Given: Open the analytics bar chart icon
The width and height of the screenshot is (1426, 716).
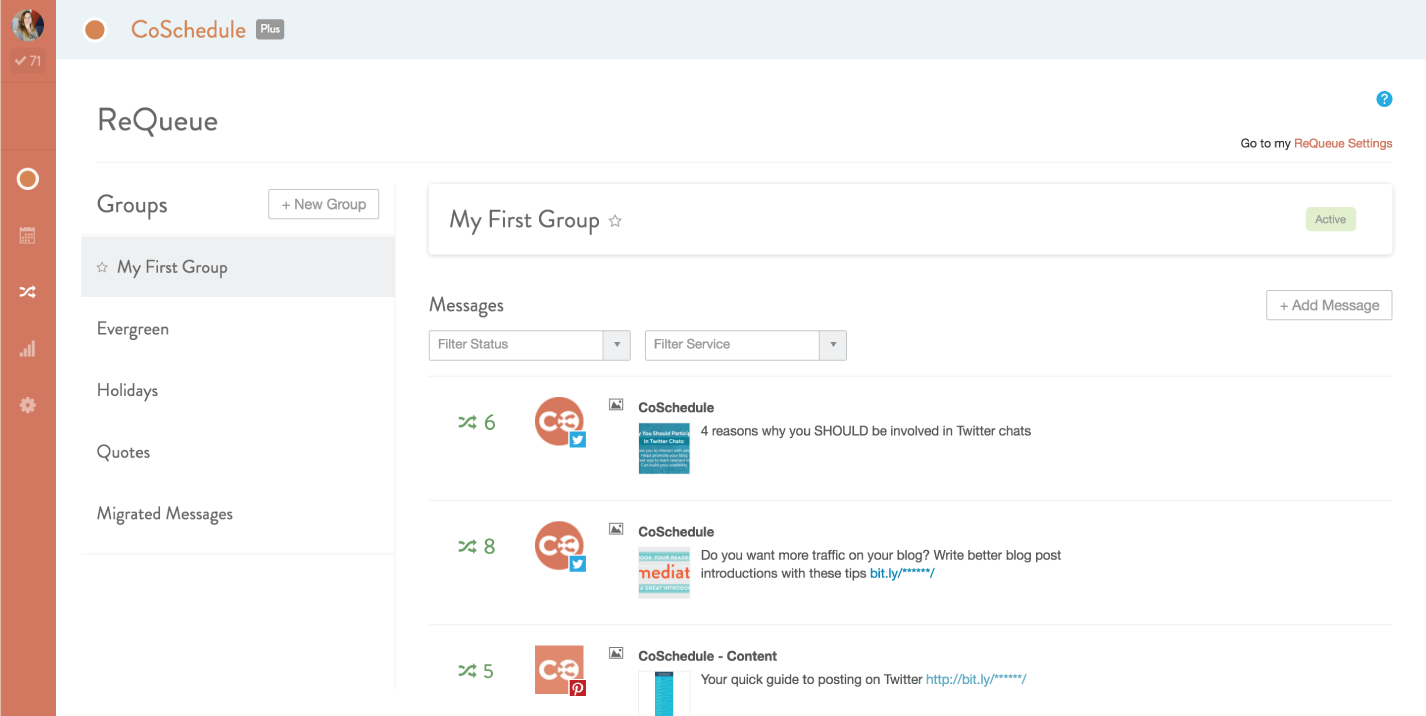Looking at the screenshot, I should pyautogui.click(x=28, y=349).
